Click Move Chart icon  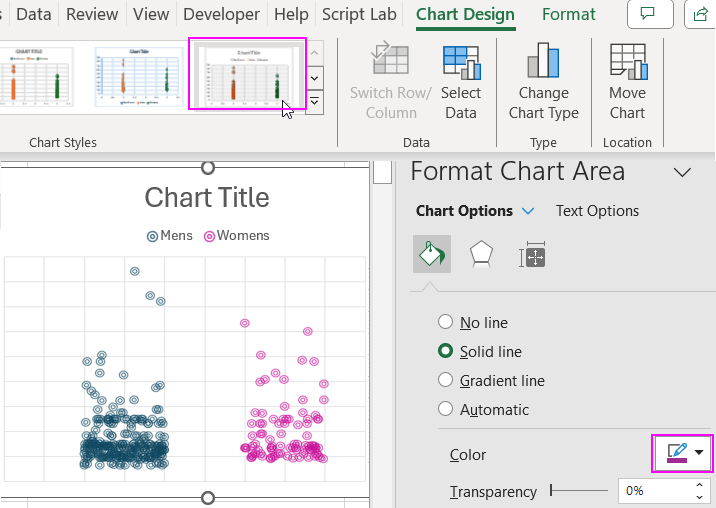[627, 61]
